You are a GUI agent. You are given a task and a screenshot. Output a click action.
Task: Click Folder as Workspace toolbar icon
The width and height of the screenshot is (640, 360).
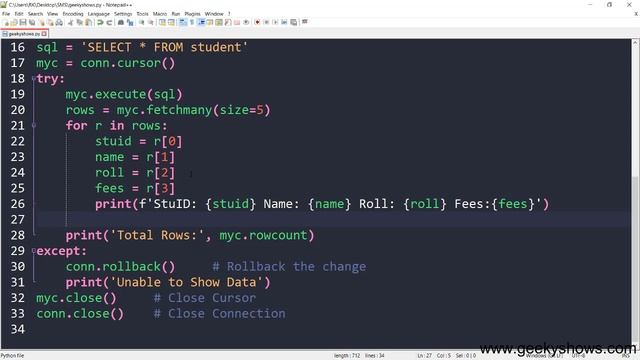pos(237,22)
